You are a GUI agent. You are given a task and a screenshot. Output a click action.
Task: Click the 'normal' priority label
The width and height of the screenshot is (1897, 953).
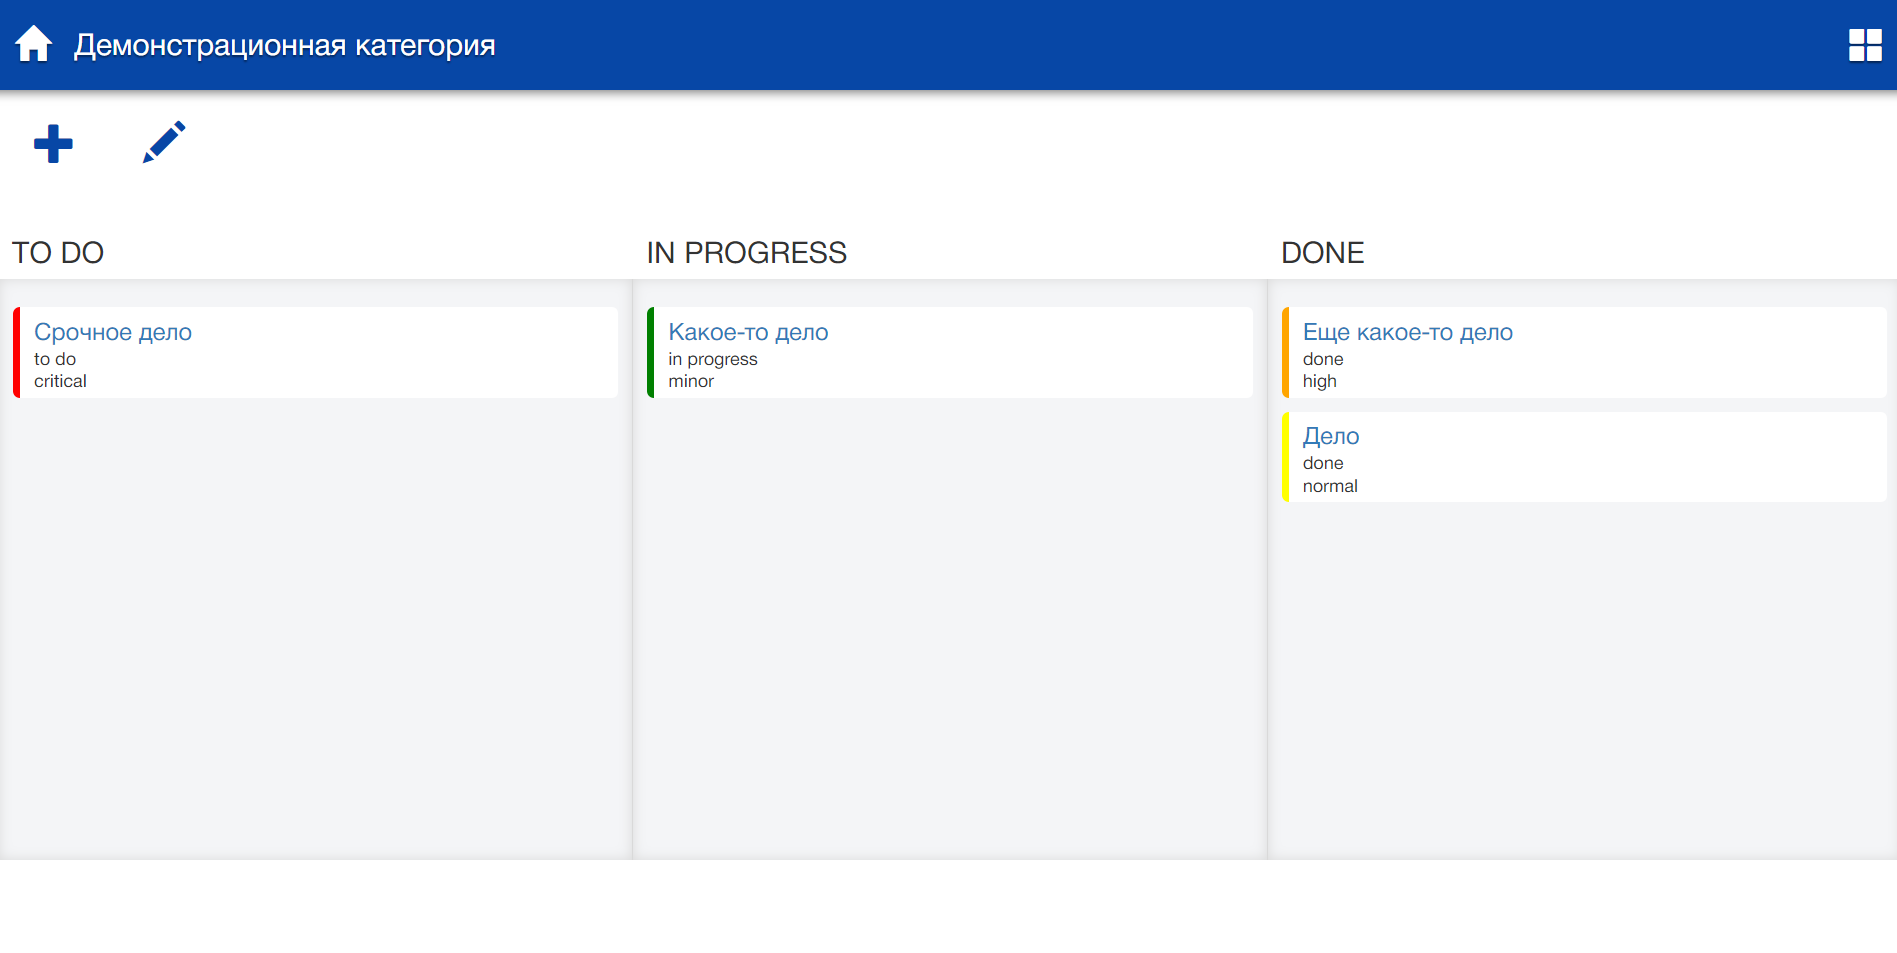[1330, 486]
